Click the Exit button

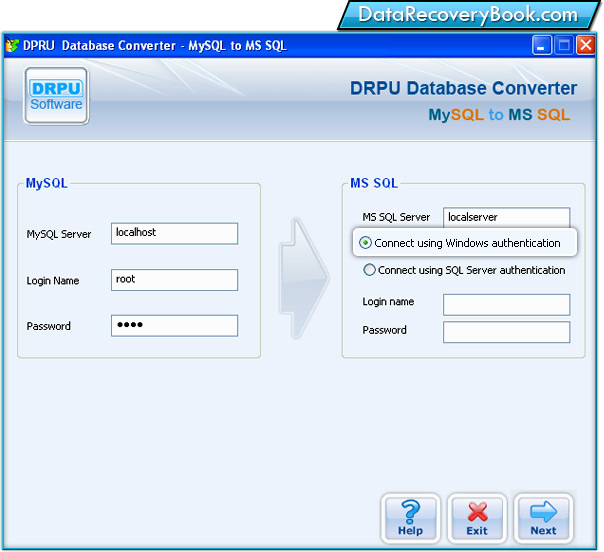(477, 518)
